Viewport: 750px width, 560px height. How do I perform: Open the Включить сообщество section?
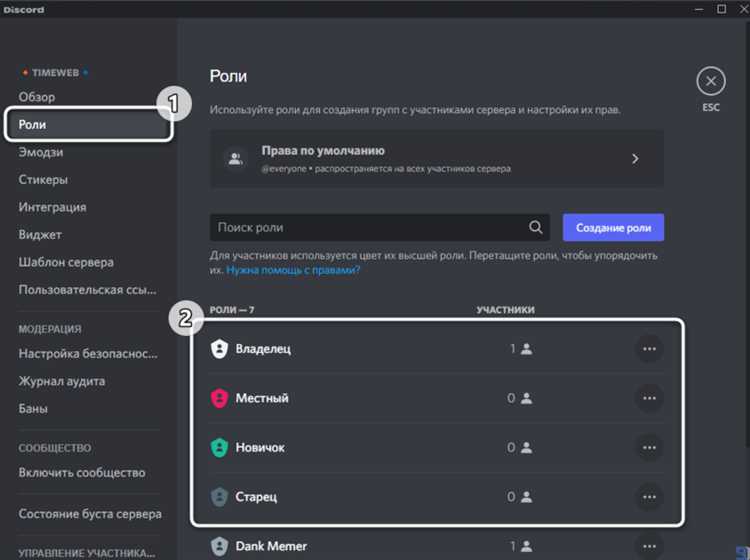82,472
